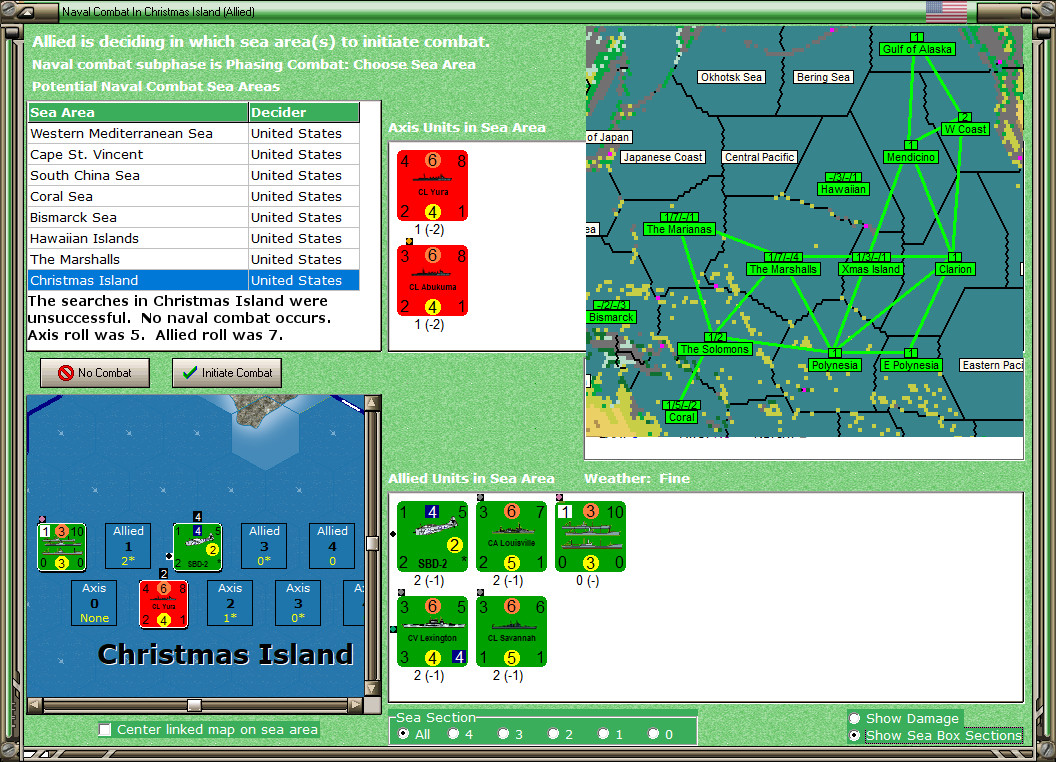This screenshot has width=1056, height=762.
Task: Select Christmas Island highlighted row
Action: (x=194, y=280)
